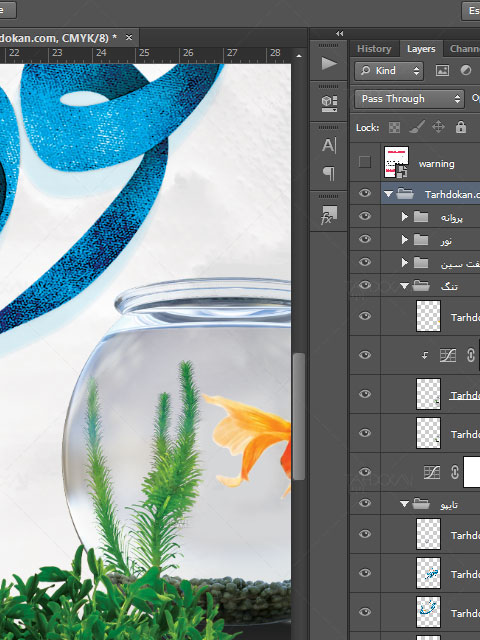The height and width of the screenshot is (640, 480).
Task: Click the canvas vertical scrollbar thumb
Action: pos(299,416)
